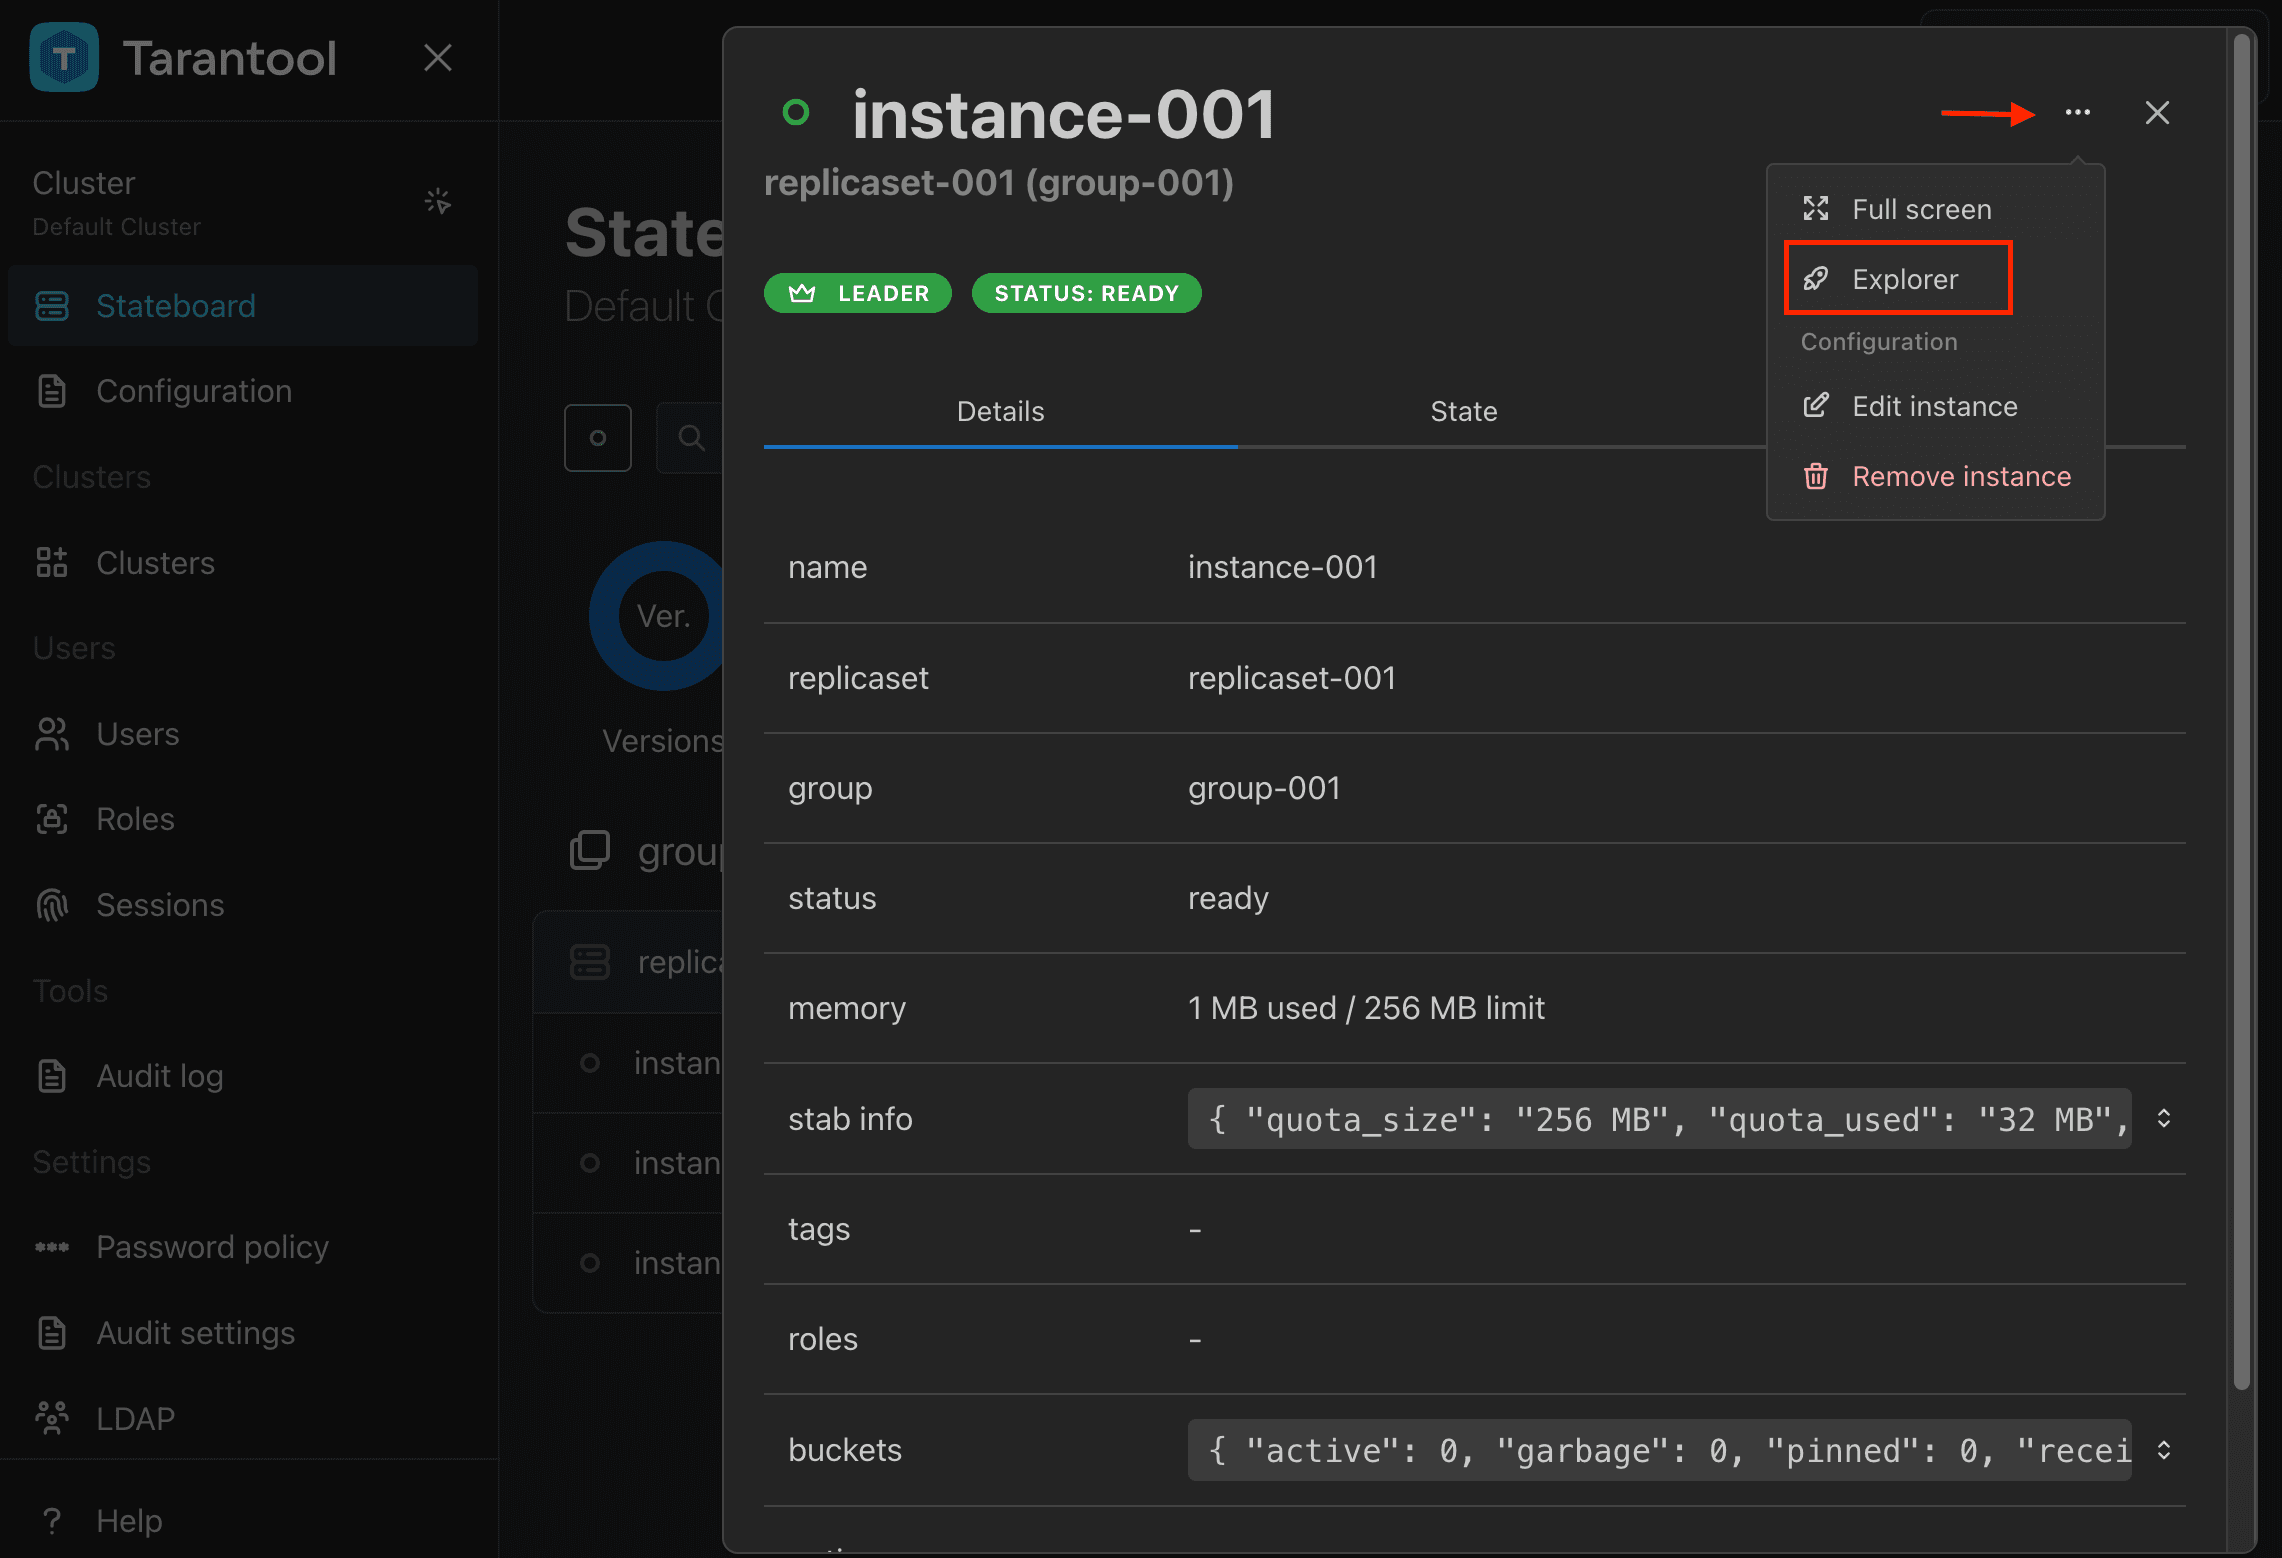Close the instance-001 details panel
This screenshot has height=1558, width=2282.
click(x=2157, y=113)
